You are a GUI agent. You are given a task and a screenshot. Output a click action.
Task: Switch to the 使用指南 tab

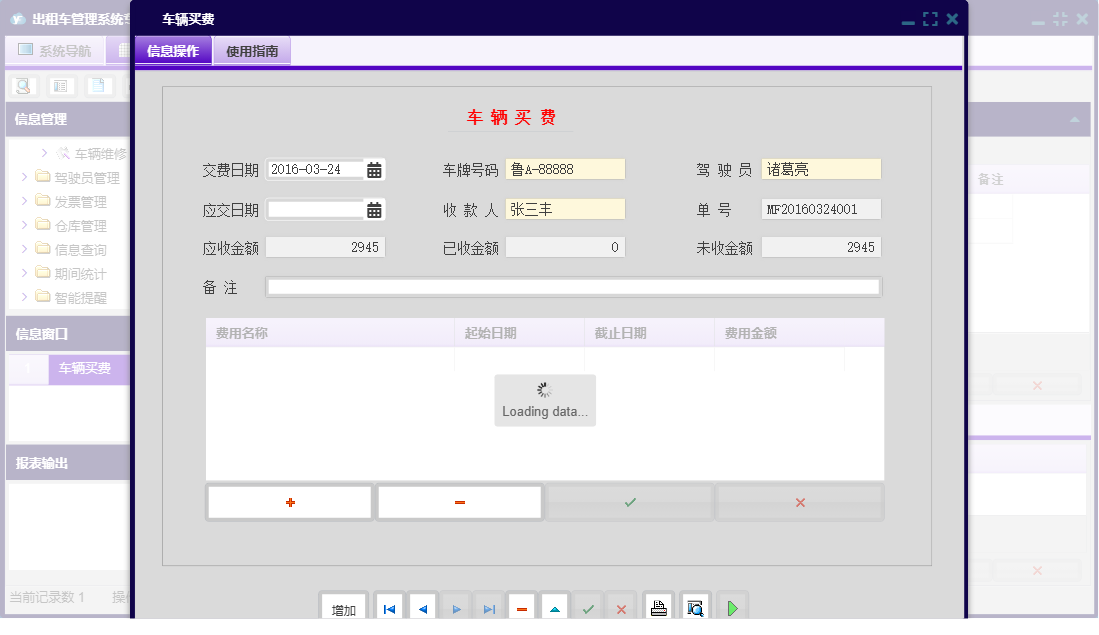(x=252, y=50)
